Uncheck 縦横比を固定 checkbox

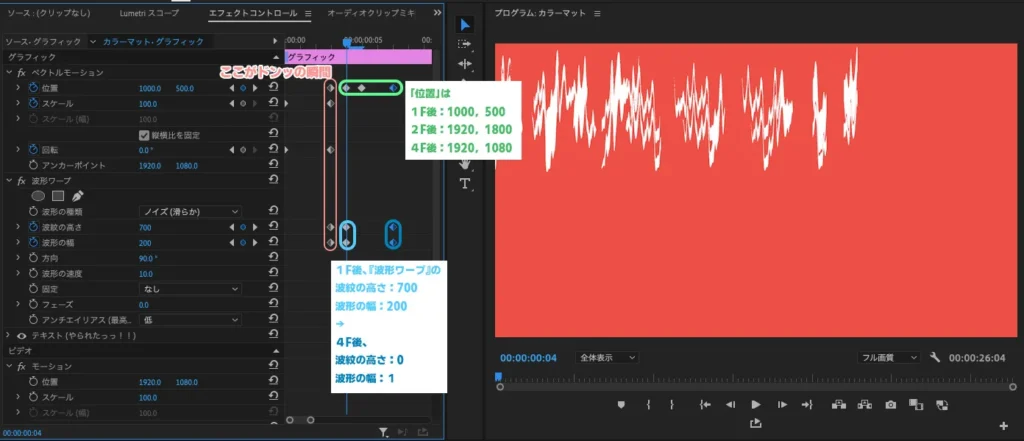[x=144, y=135]
